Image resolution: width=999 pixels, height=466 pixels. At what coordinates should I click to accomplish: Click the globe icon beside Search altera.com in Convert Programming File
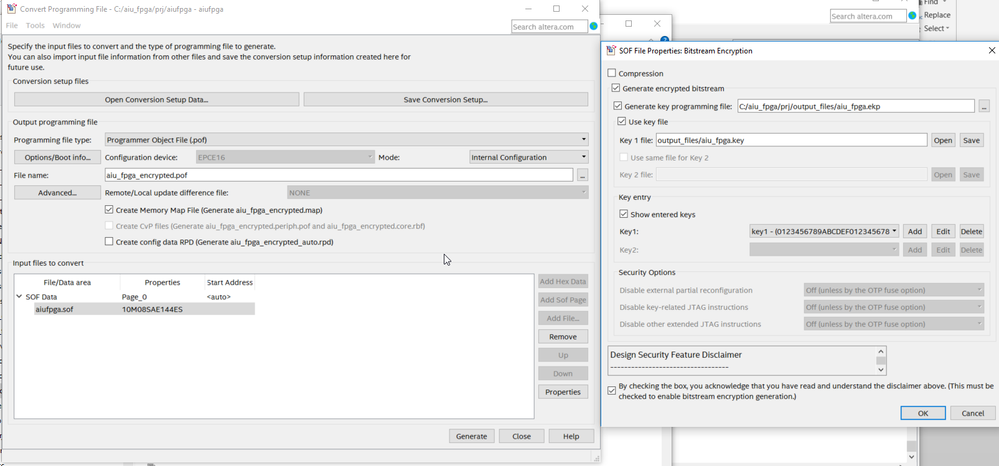594,26
